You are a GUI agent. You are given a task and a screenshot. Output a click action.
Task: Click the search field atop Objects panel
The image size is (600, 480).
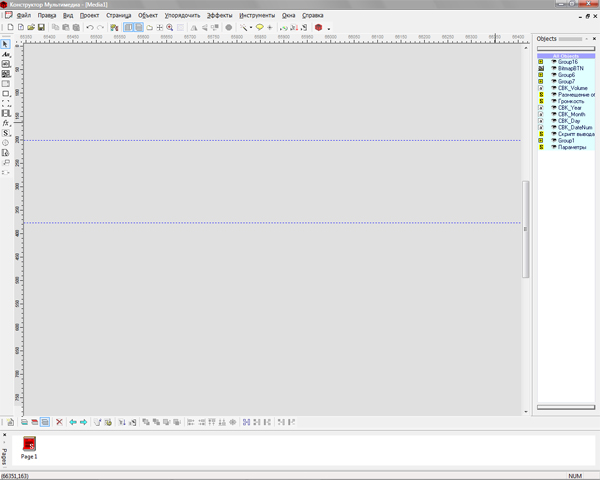tap(566, 49)
